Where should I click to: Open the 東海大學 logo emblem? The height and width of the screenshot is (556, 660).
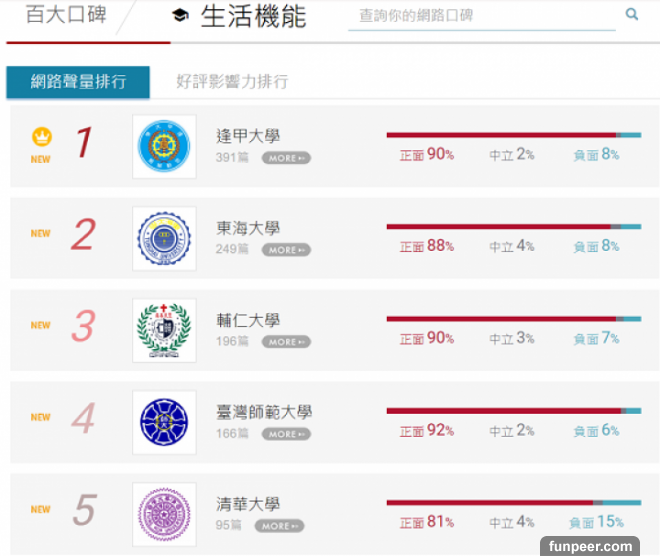click(x=164, y=239)
